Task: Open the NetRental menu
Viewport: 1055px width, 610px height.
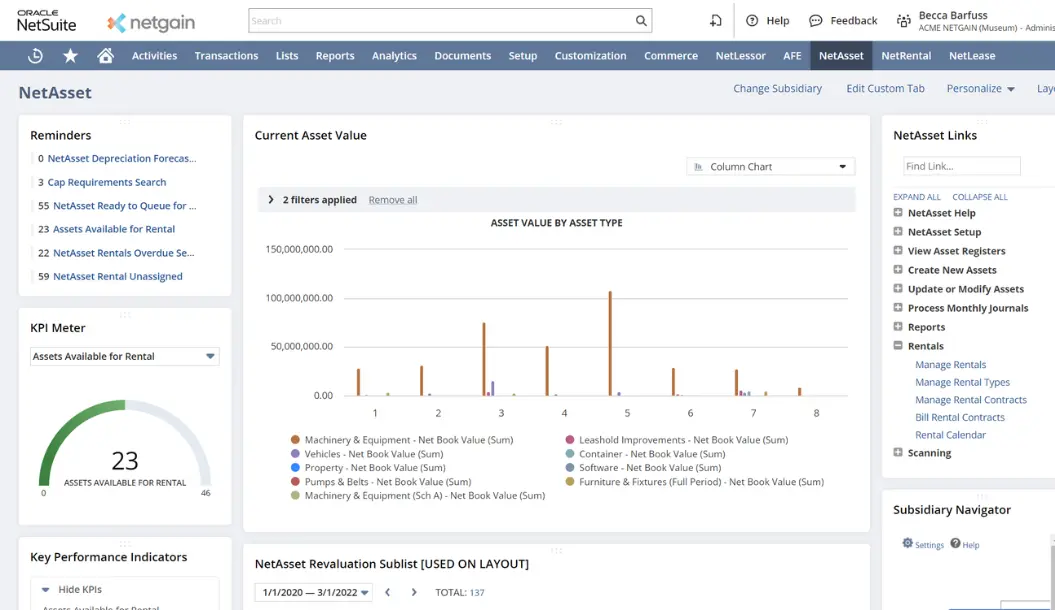Action: click(906, 56)
